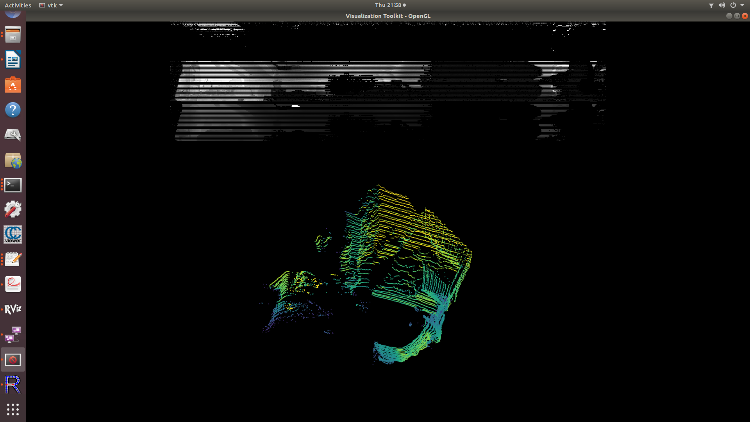This screenshot has height=422, width=750.
Task: Open the Text Editor notepad icon
Action: tap(13, 259)
